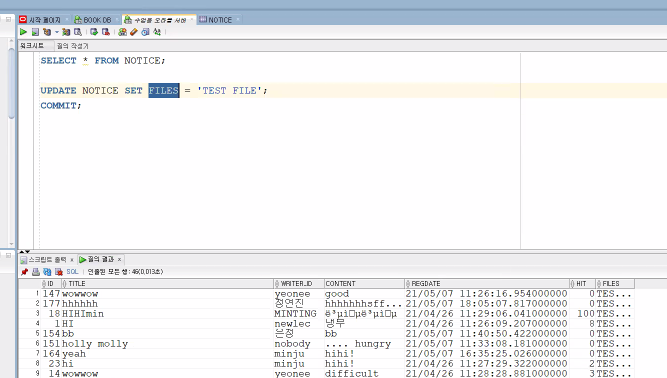Click the COMMIT statement line

60,105
